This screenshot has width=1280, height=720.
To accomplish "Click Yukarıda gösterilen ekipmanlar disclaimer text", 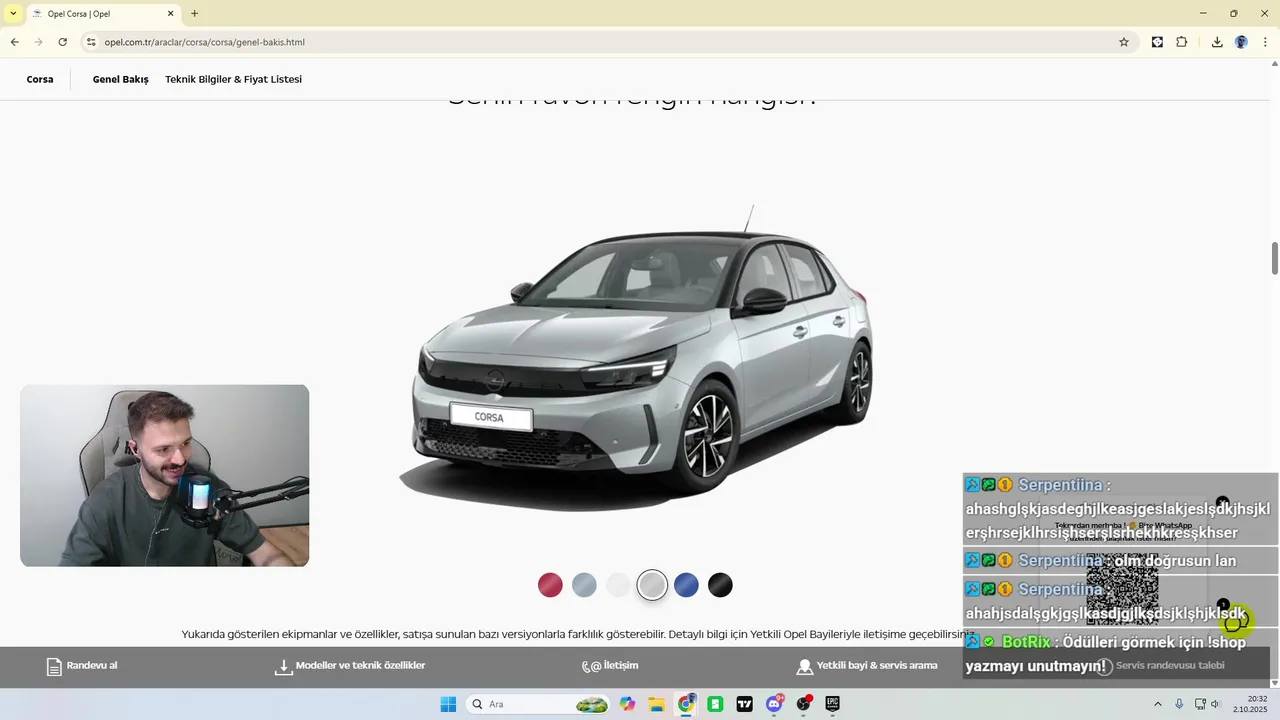I will 577,634.
